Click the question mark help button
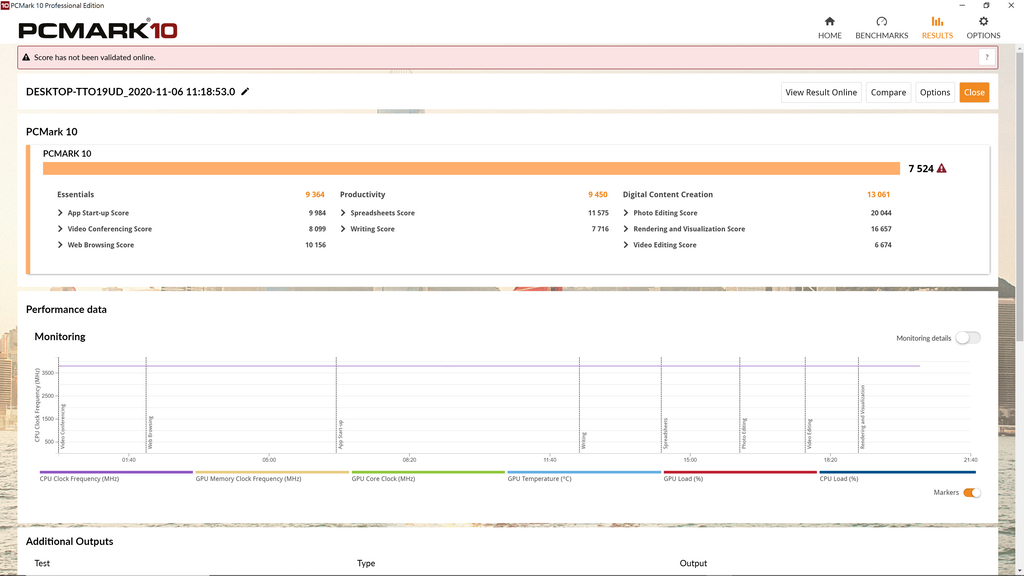Screen dimensions: 1024x576 986,58
